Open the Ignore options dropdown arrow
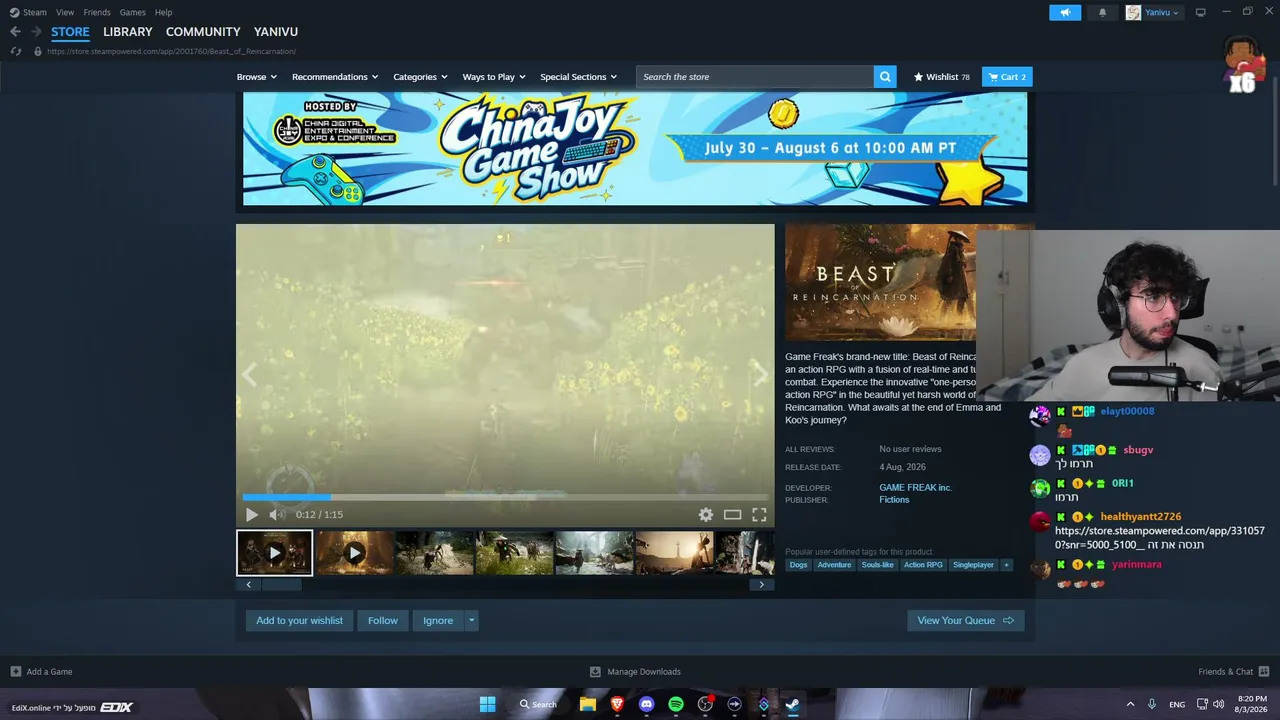The image size is (1280, 720). click(472, 621)
